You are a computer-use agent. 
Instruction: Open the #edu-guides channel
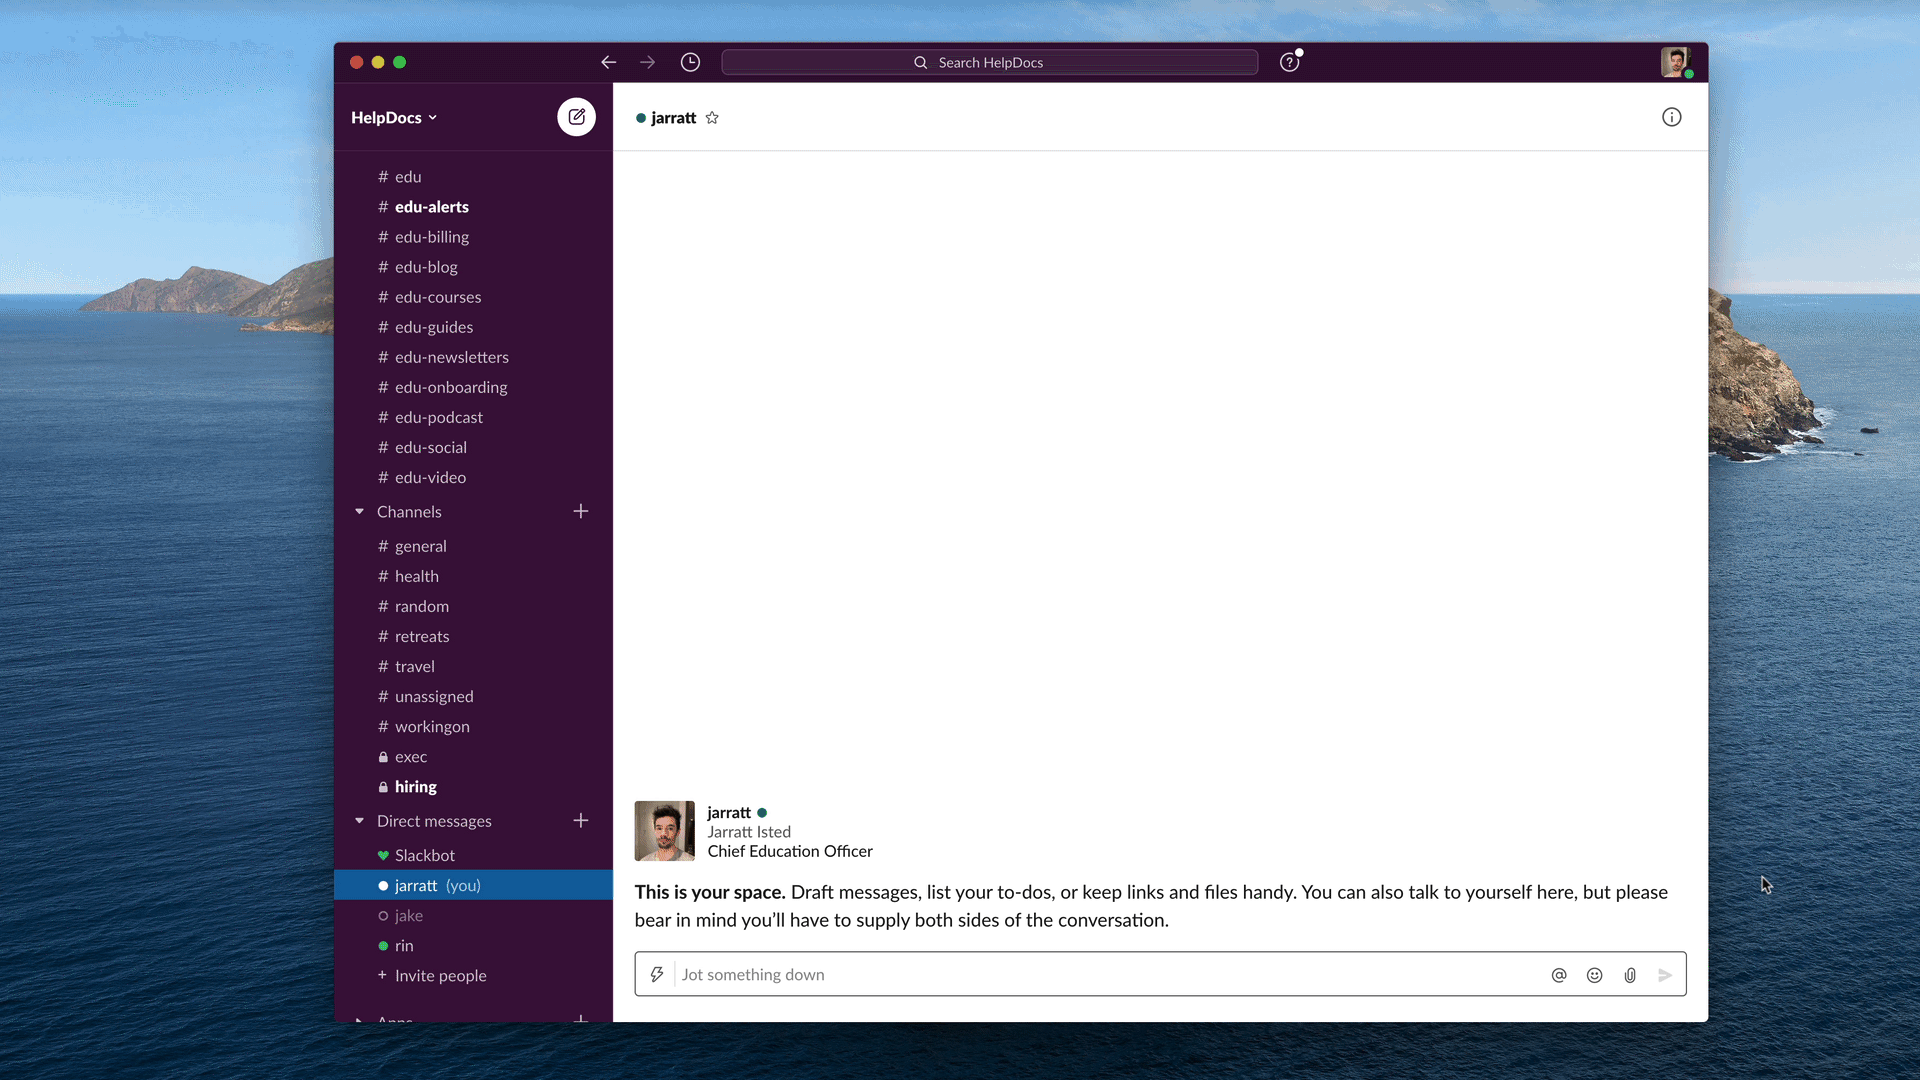474,326
